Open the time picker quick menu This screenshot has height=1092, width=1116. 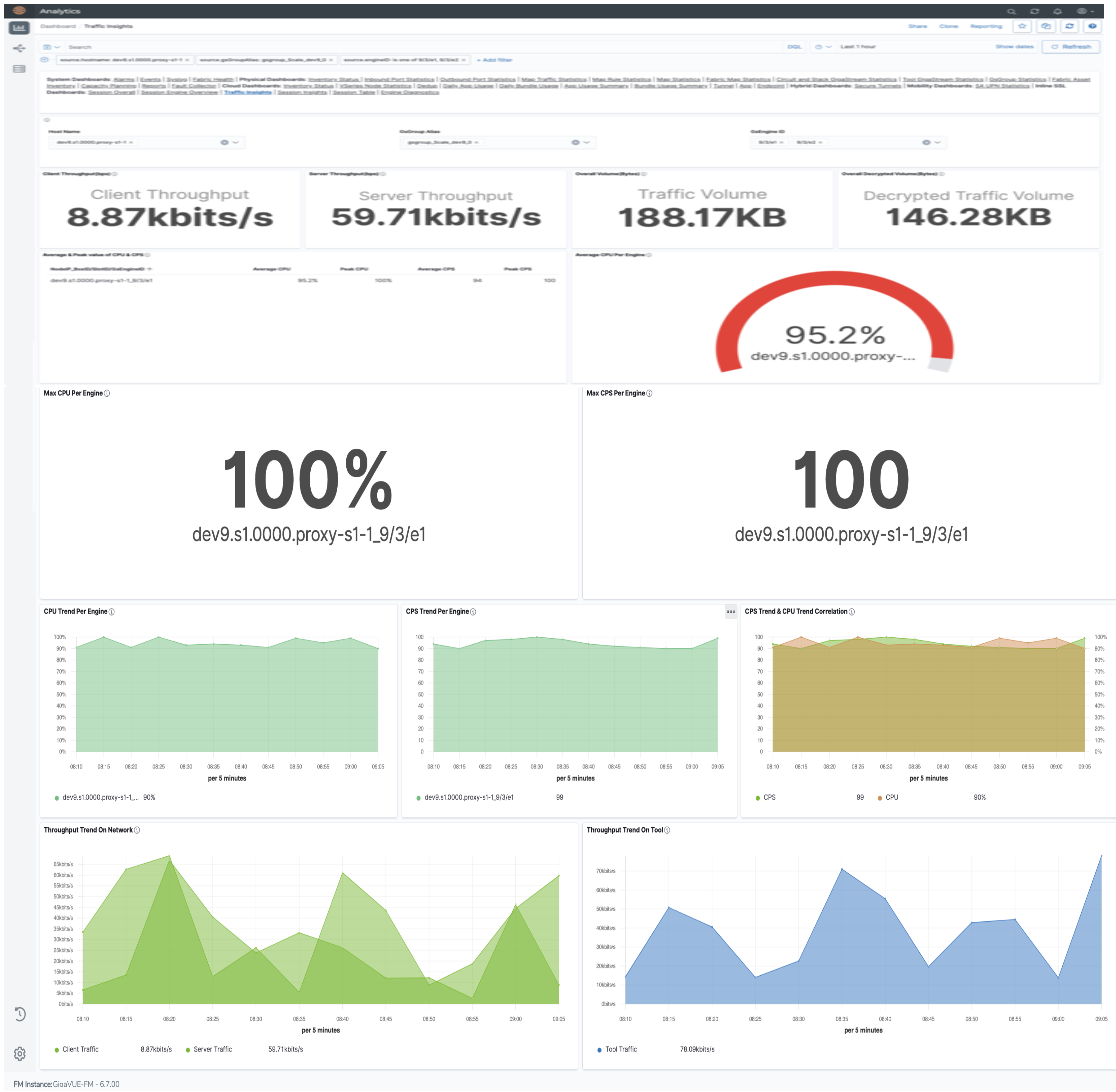(823, 47)
